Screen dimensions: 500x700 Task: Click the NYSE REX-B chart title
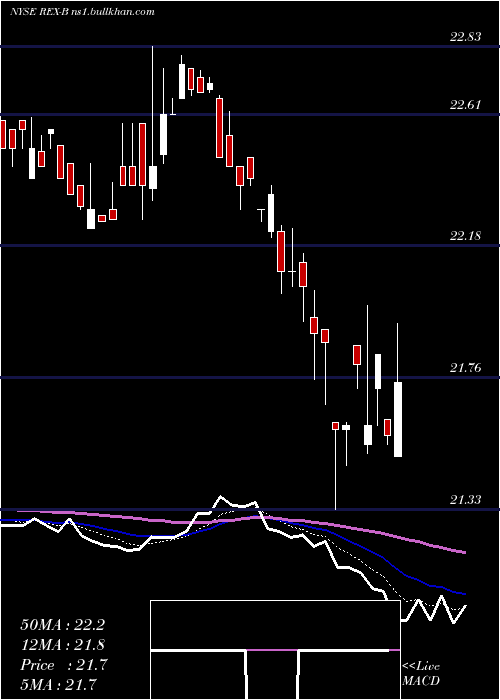82,12
